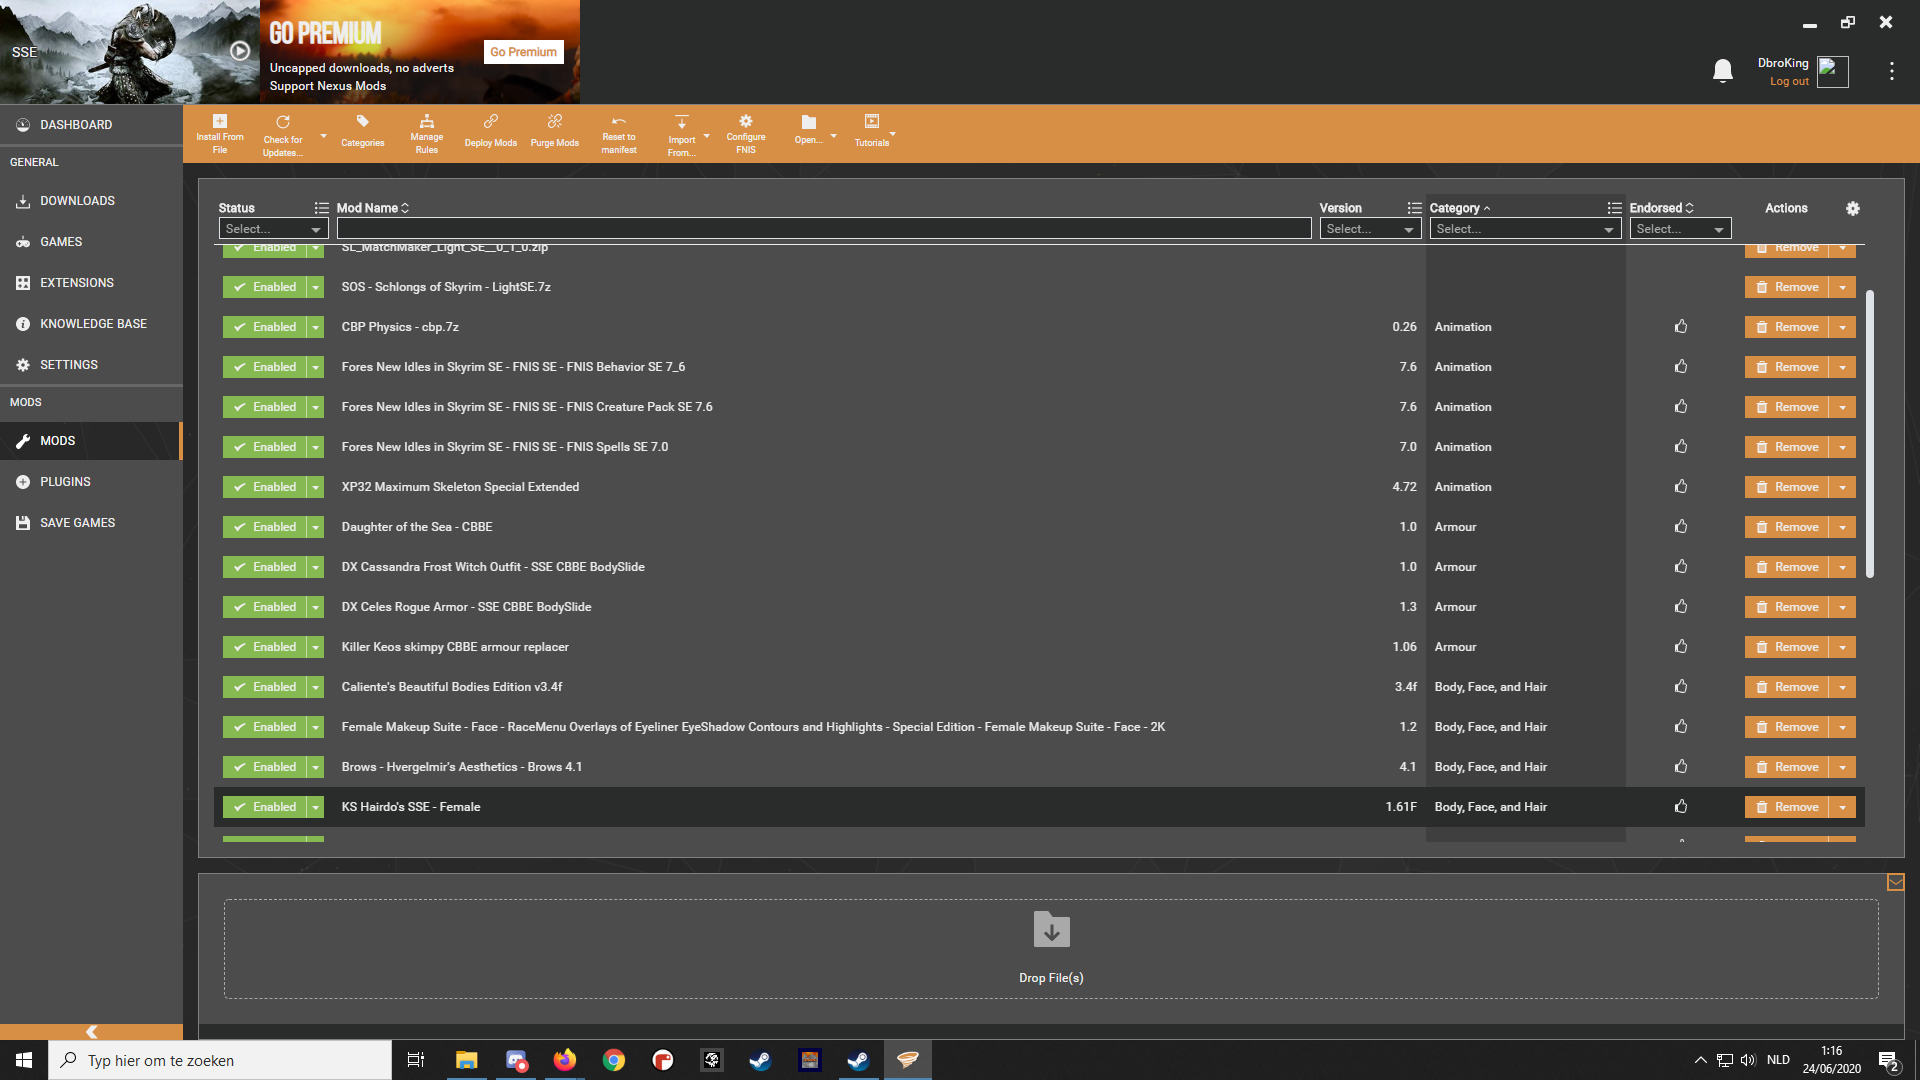Expand Remove options arrow for Daughter of the Sea
The width and height of the screenshot is (1920, 1080).
point(1842,527)
